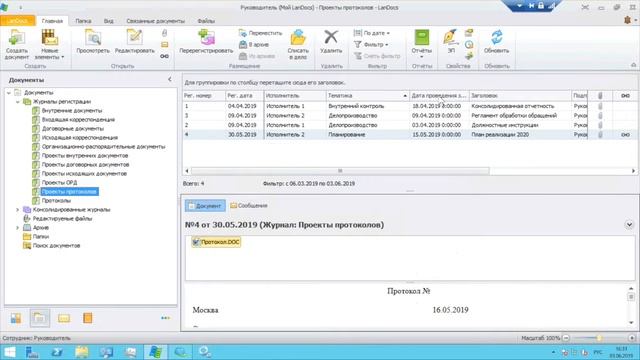This screenshot has width=640, height=360.
Task: Sort by the Рег. номер column header
Action: click(204, 96)
